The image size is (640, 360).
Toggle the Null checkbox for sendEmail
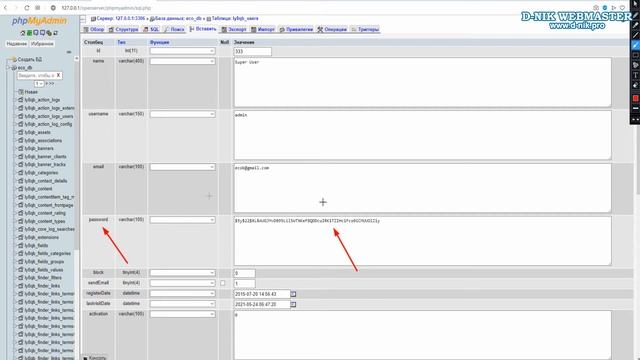(x=222, y=283)
